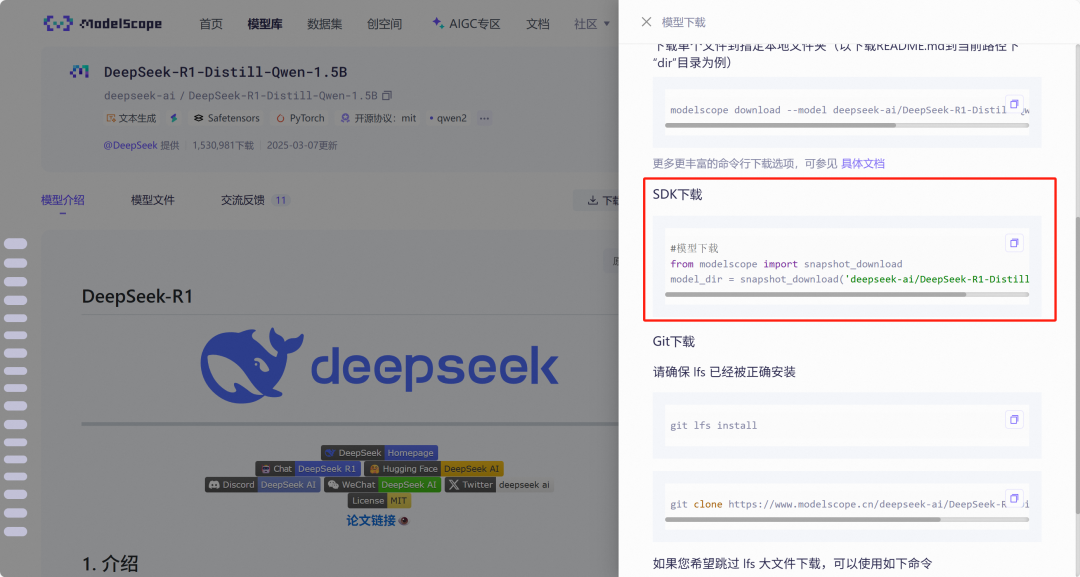Screen dimensions: 1080x577
Task: Click the lightning tag icon
Action: click(x=174, y=118)
